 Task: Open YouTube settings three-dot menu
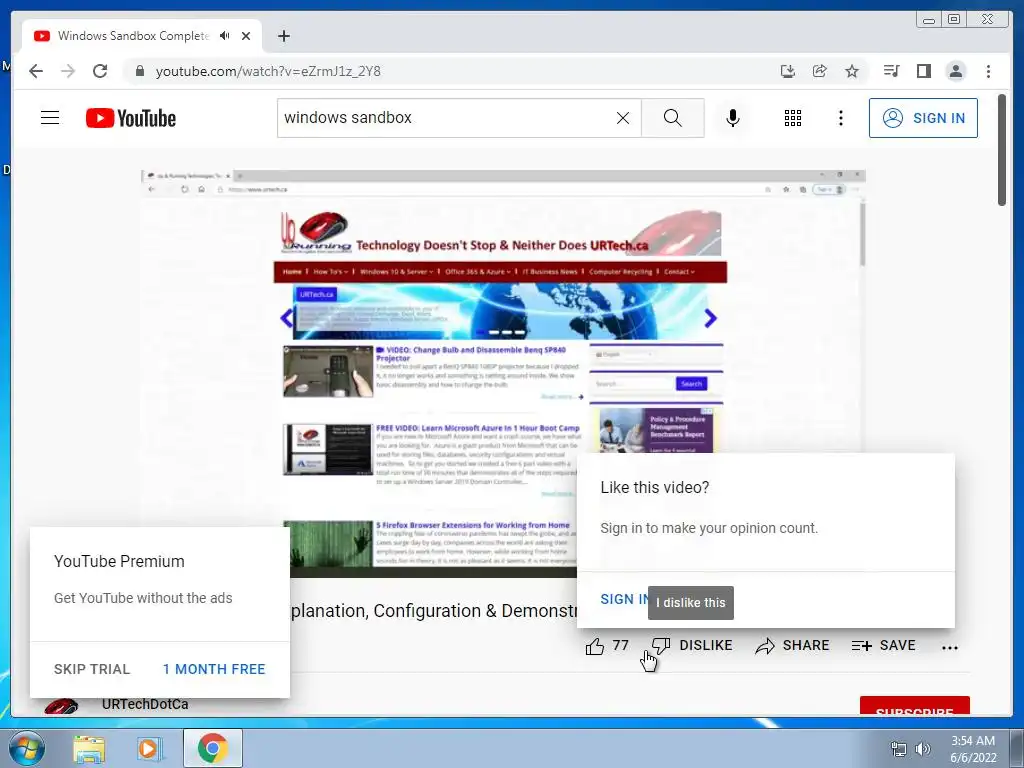pyautogui.click(x=840, y=118)
